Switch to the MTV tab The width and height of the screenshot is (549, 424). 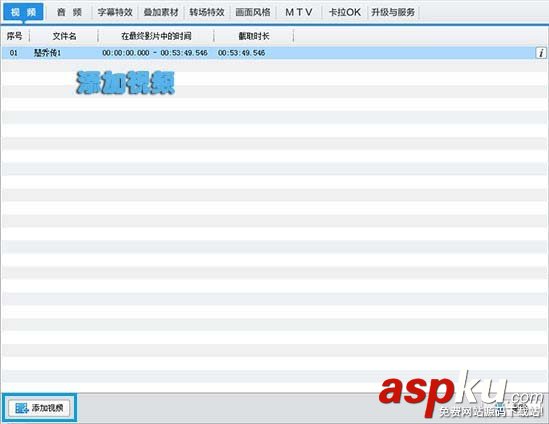(299, 12)
